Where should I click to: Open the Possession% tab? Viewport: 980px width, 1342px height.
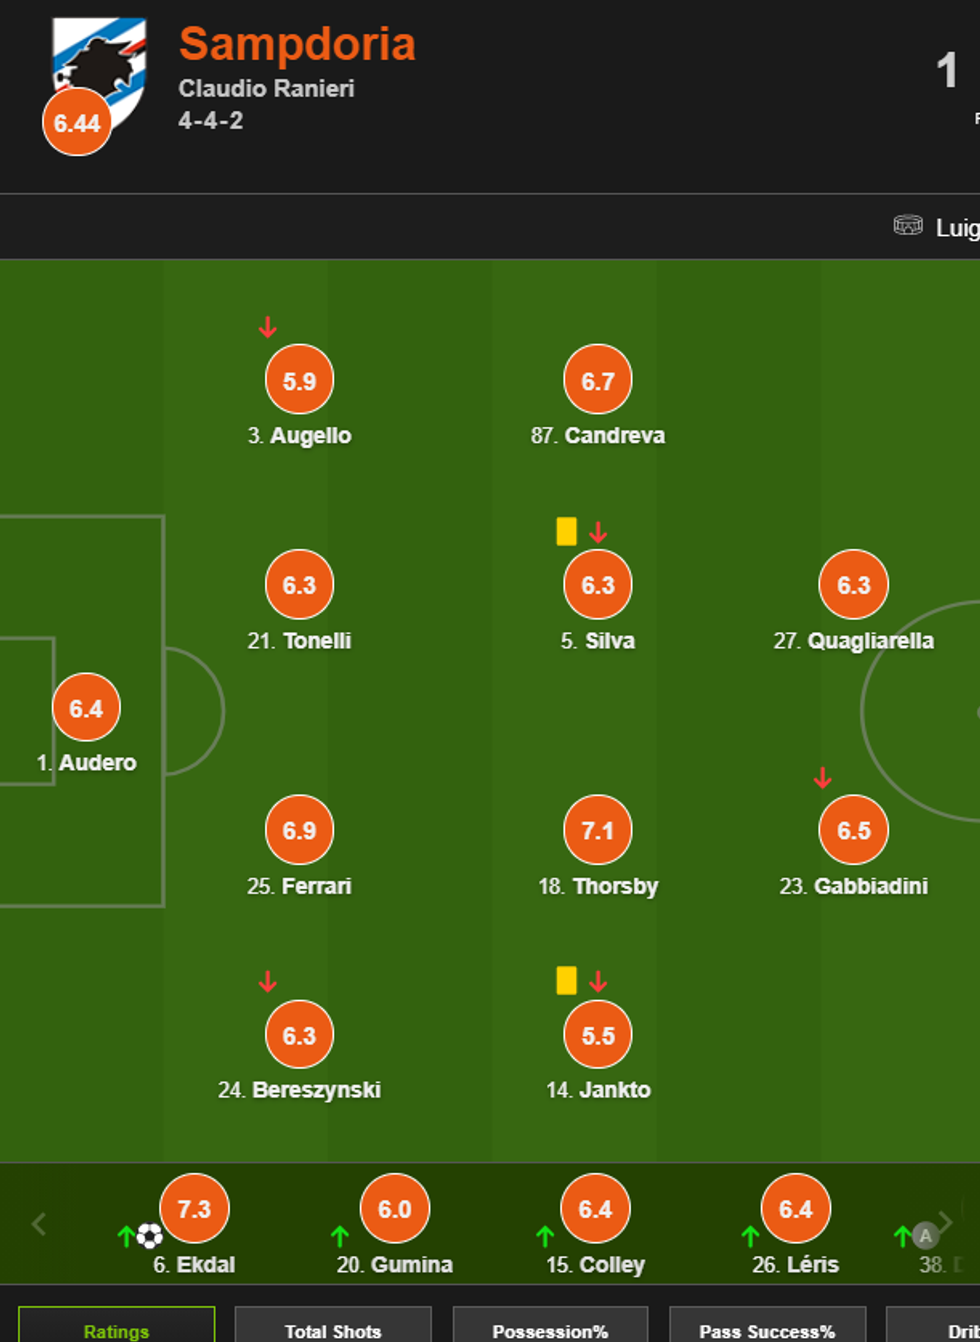[x=550, y=1330]
